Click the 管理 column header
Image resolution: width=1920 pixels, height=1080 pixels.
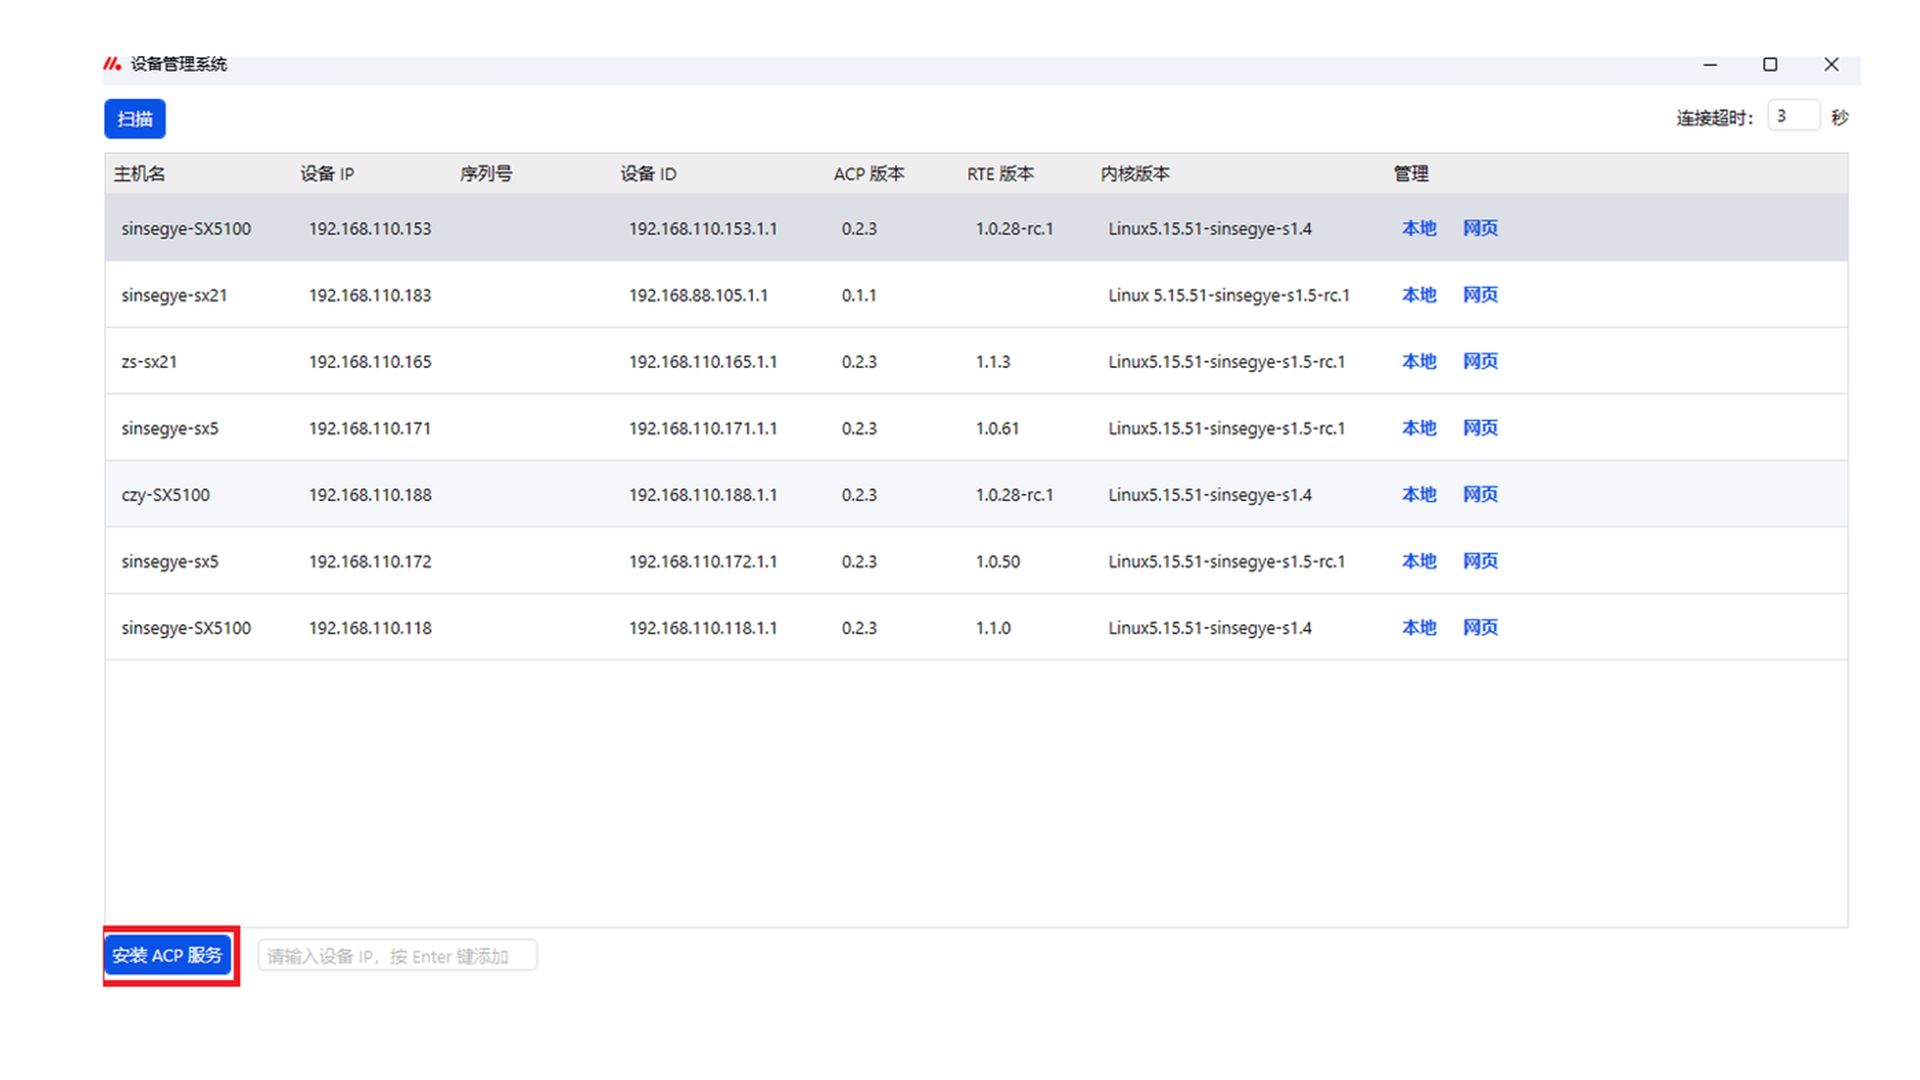pyautogui.click(x=1411, y=174)
